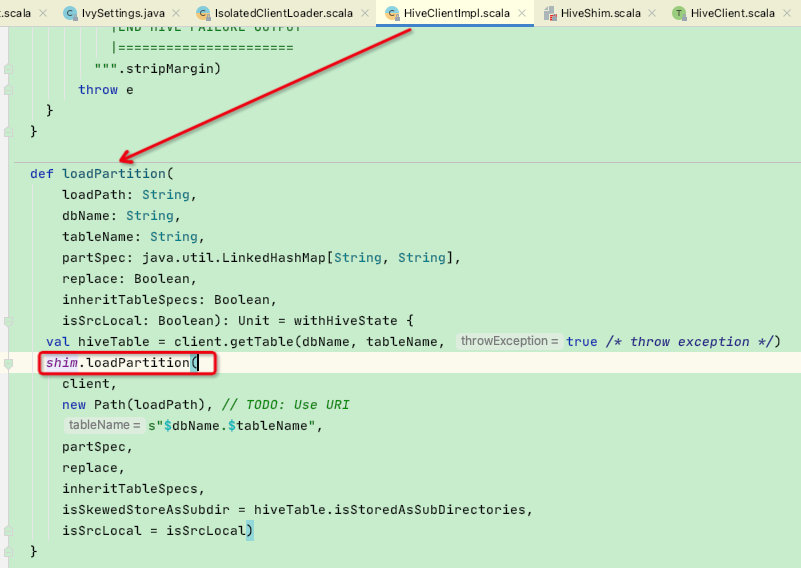Switch to the IsolatedClientLoader.scala tab
Screen dimensions: 801x568
[284, 13]
